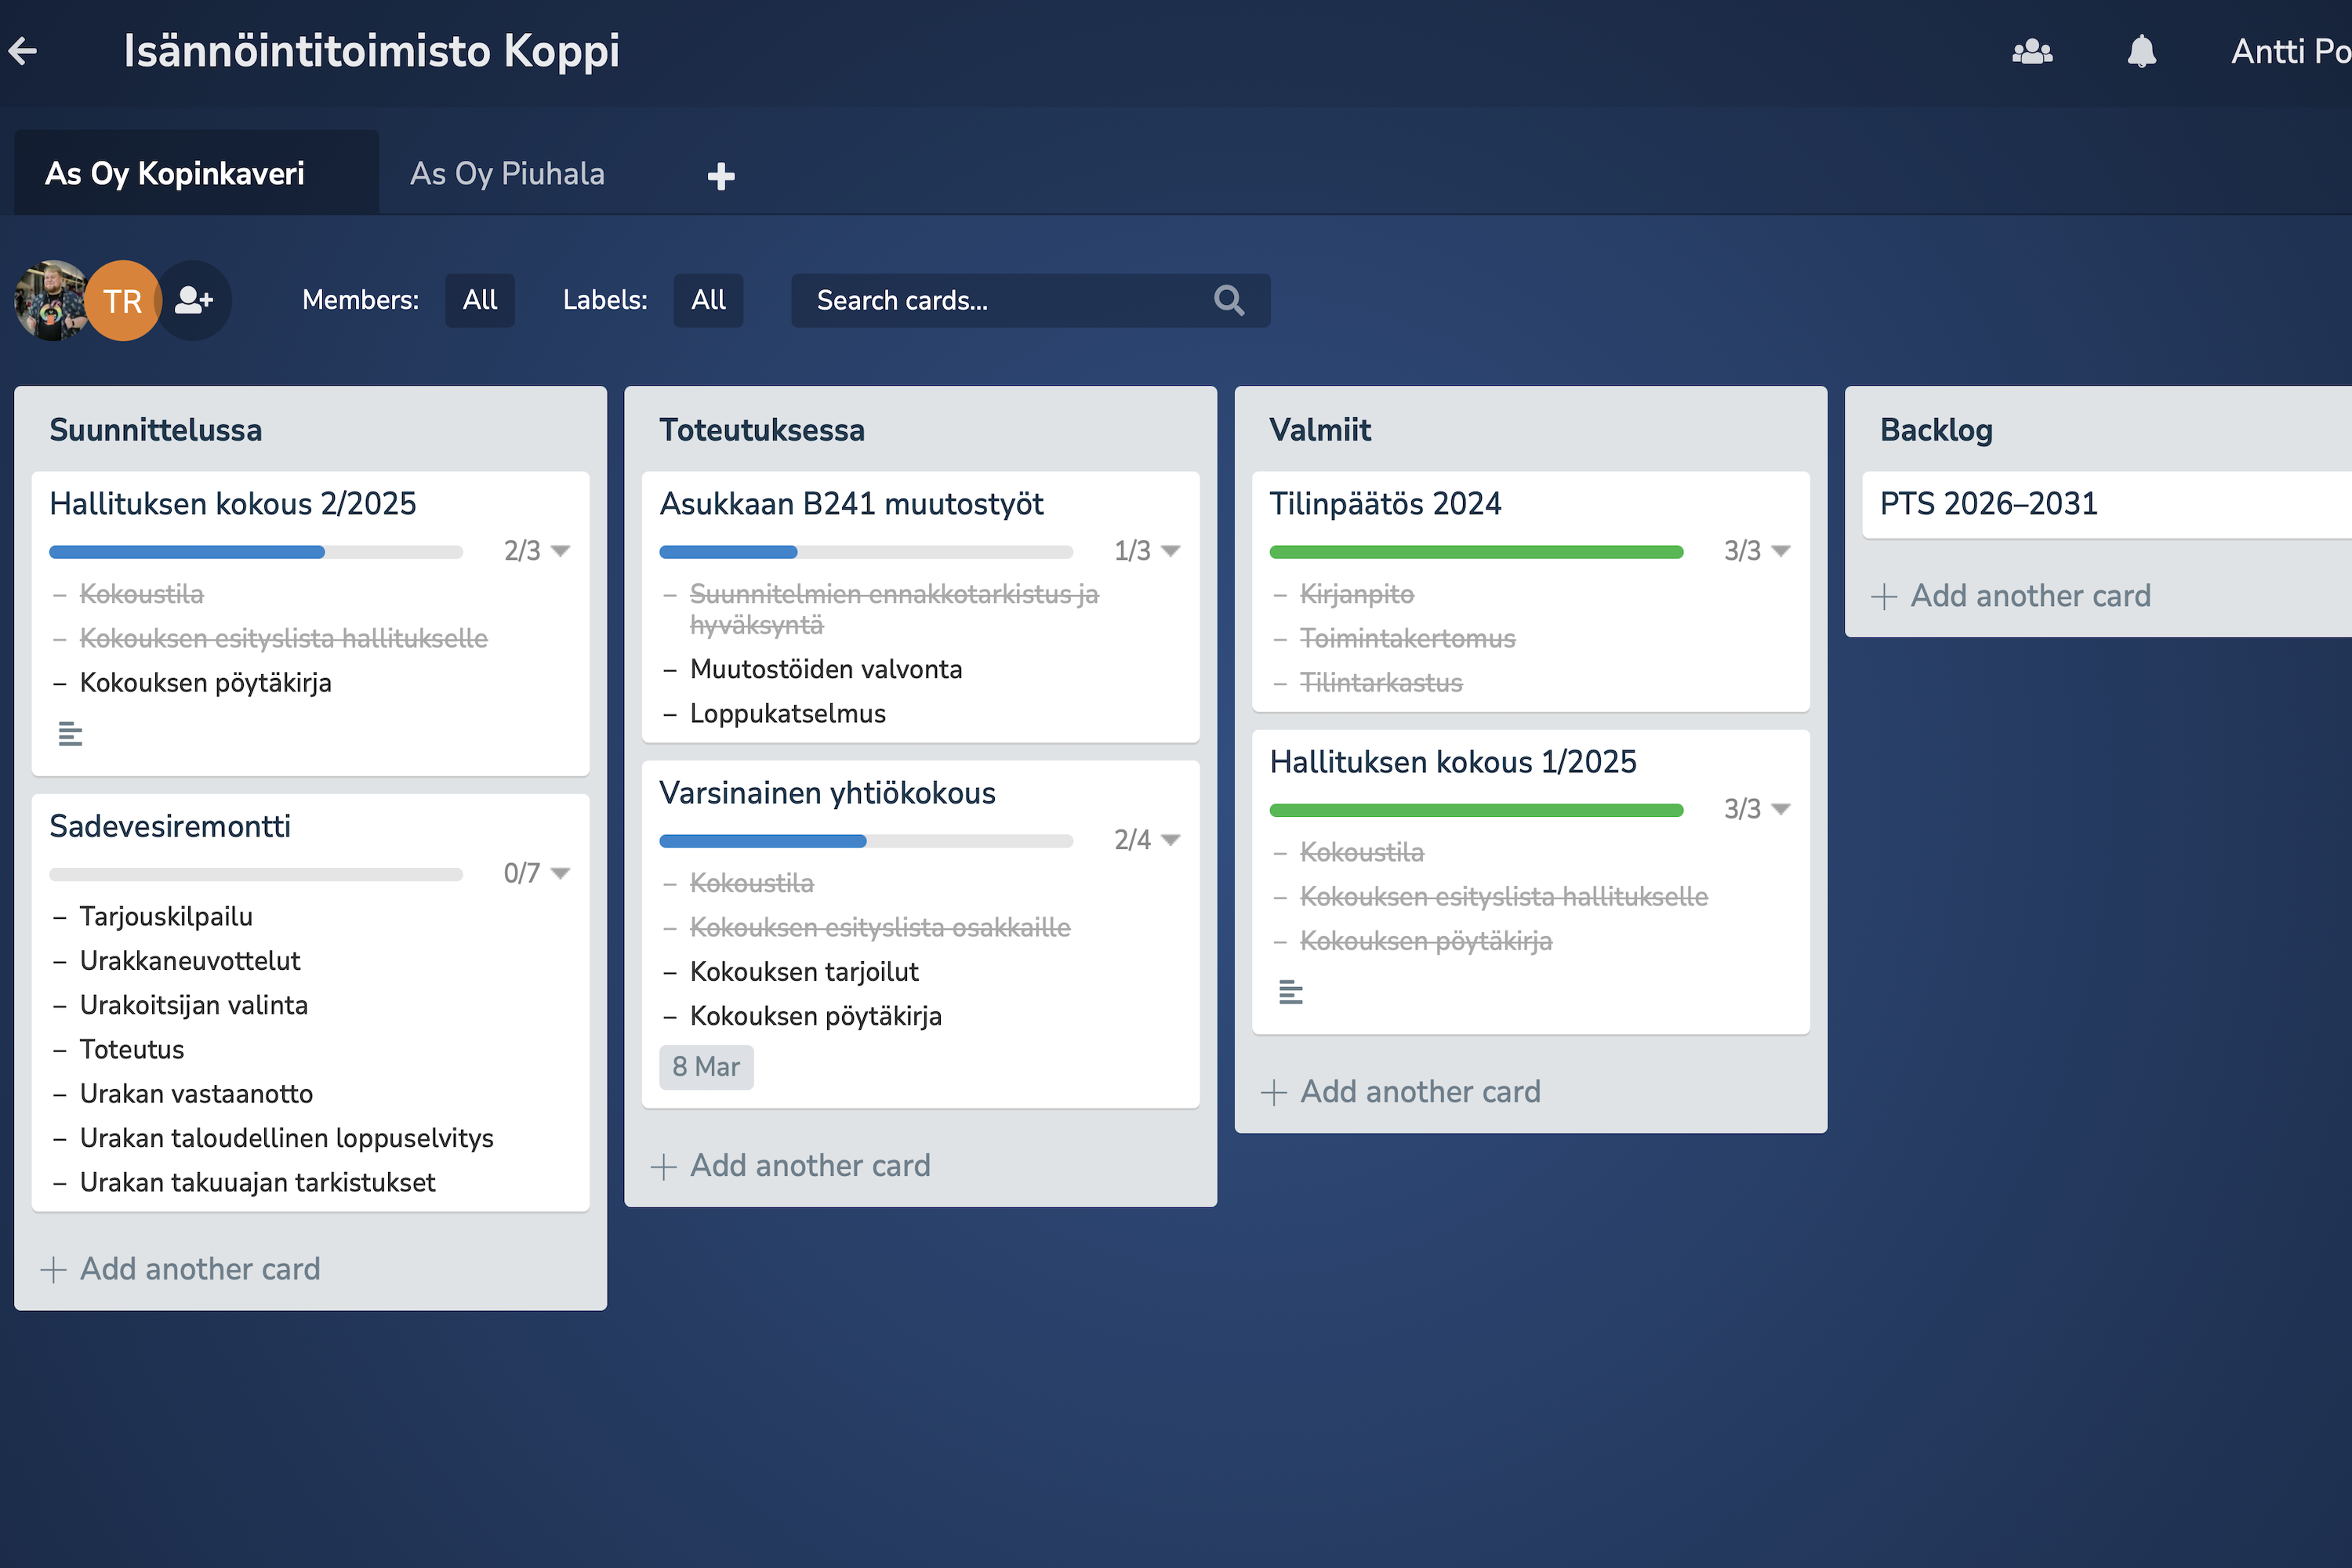Open description icon on Hallituksen kokous 1/2025

pos(1290,992)
